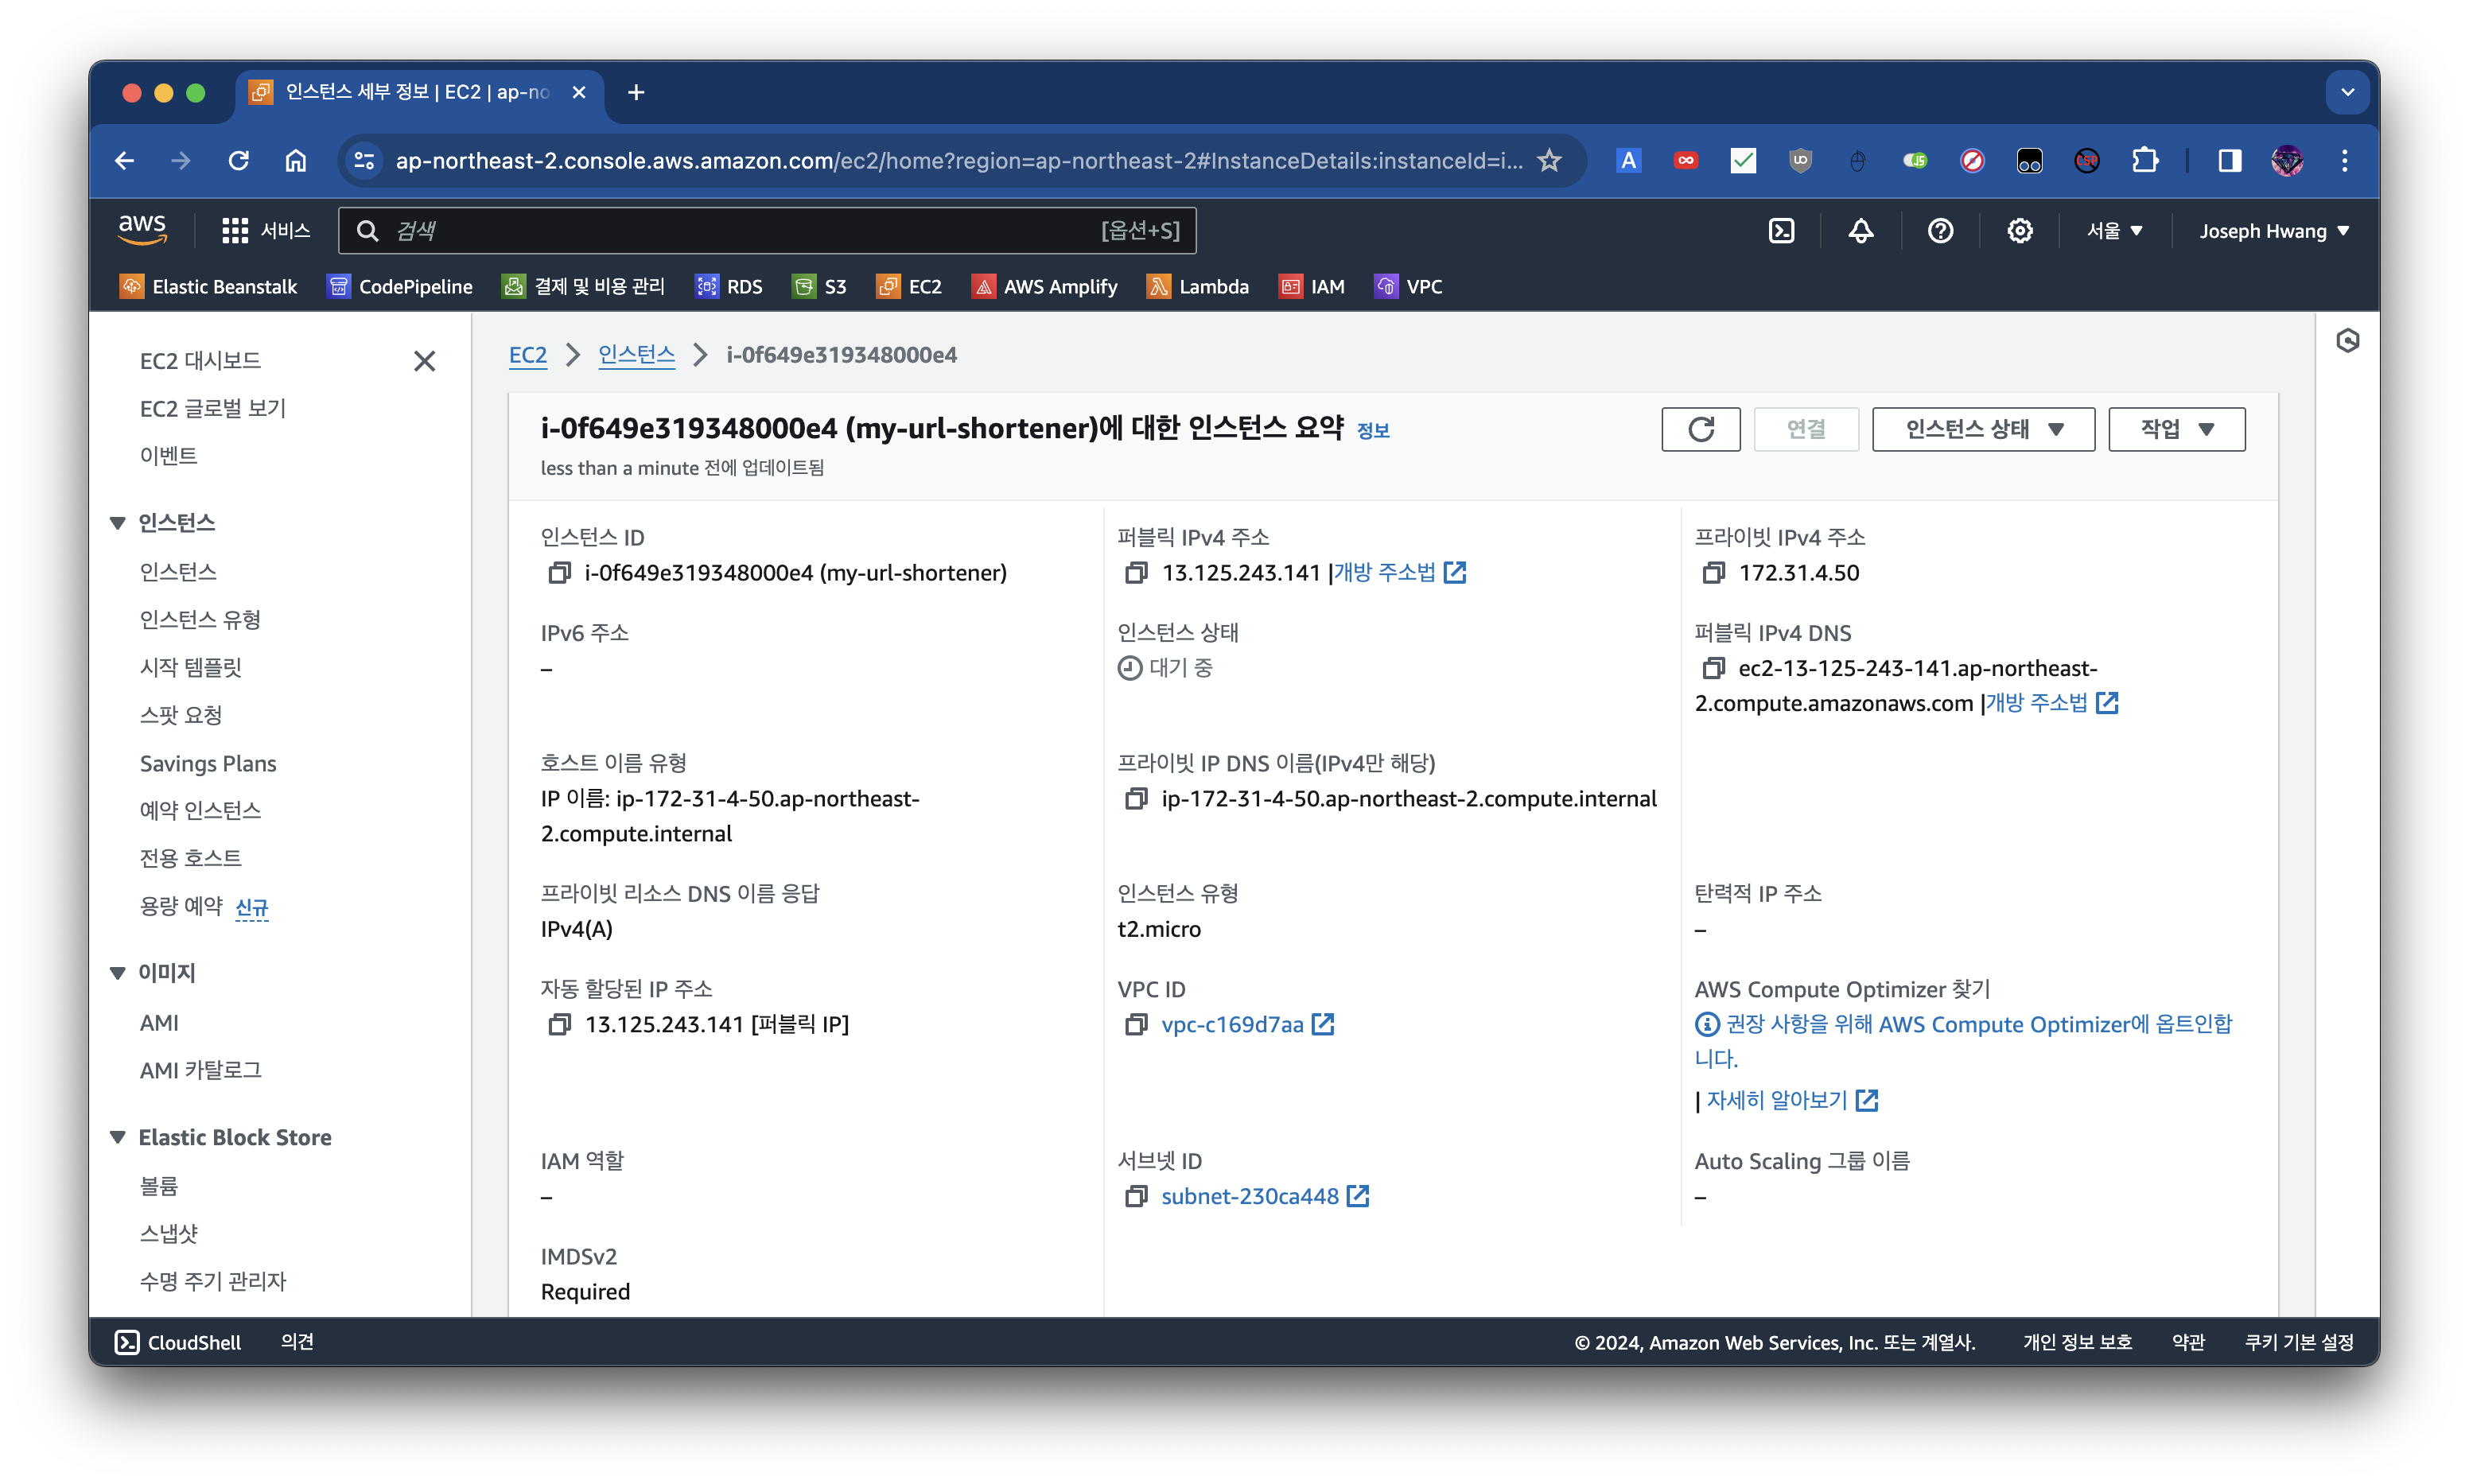Open Elastic Beanstalk favorite shortcut
Viewport: 2469px width, 1484px height.
tap(208, 287)
